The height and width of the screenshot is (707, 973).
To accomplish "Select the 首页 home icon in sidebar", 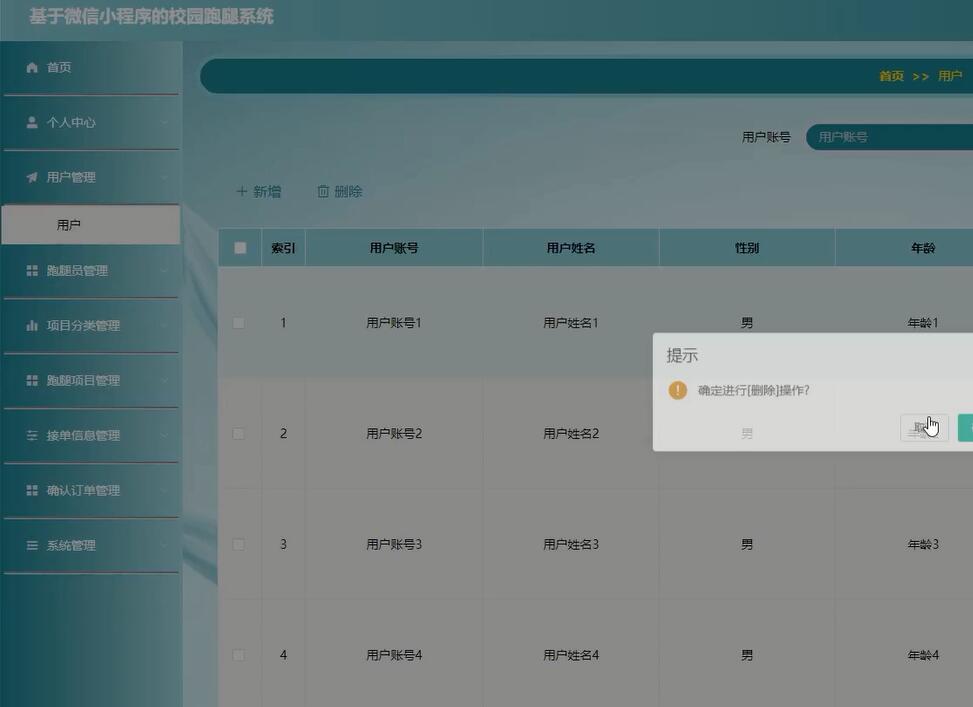I will click(x=31, y=67).
